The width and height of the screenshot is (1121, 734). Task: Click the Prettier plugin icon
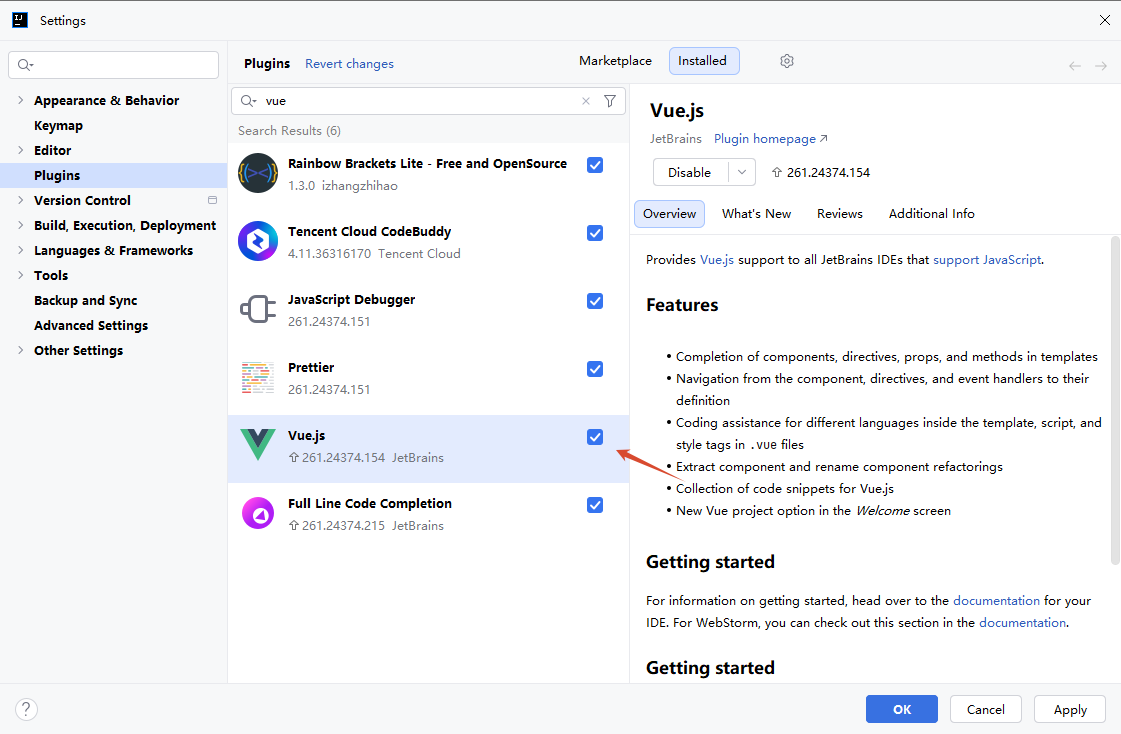tap(258, 377)
